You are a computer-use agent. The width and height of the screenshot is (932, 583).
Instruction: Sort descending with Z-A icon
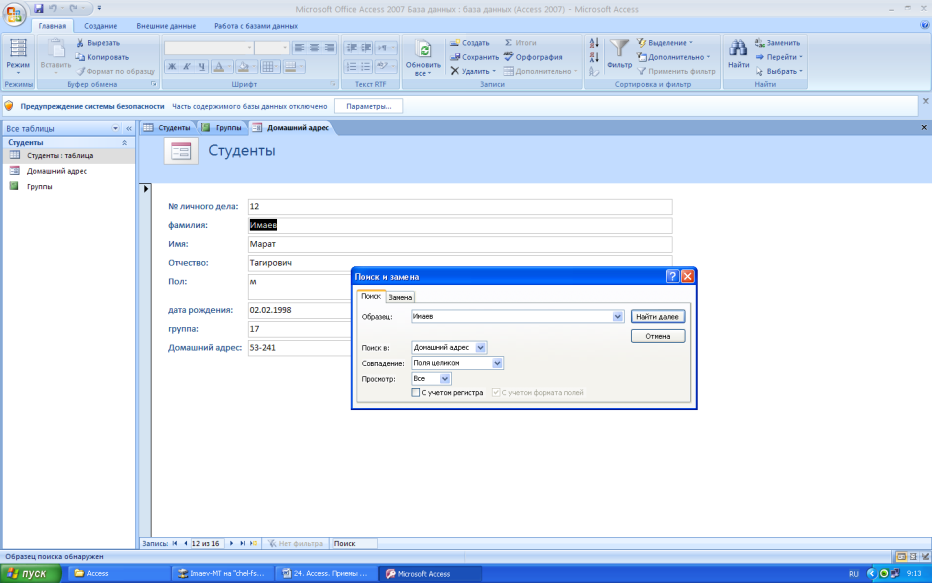coord(594,57)
